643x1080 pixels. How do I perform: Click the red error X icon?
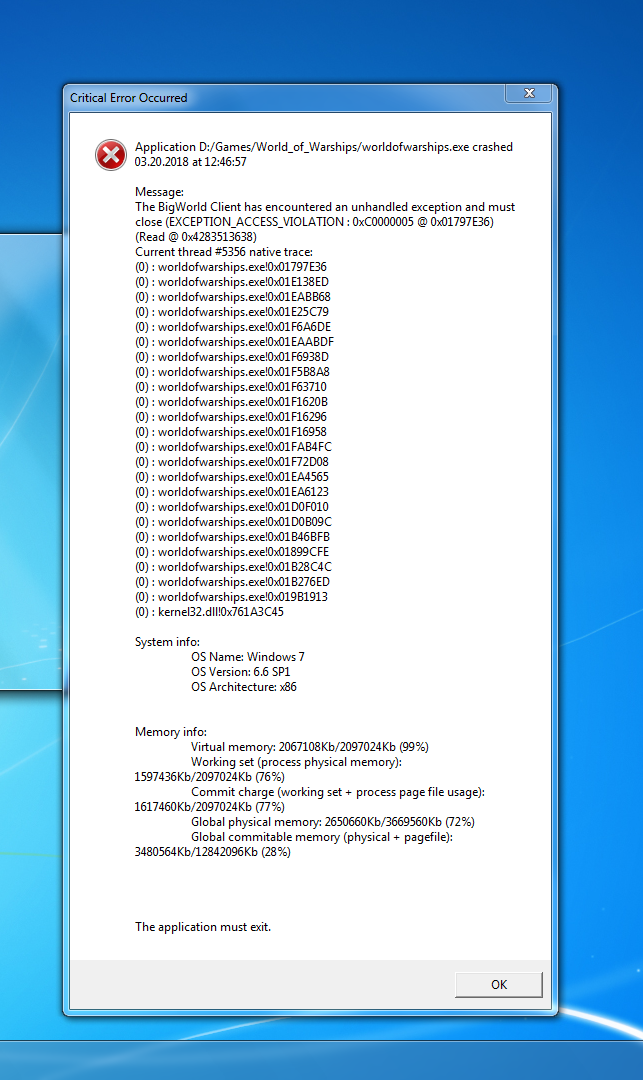pyautogui.click(x=110, y=154)
